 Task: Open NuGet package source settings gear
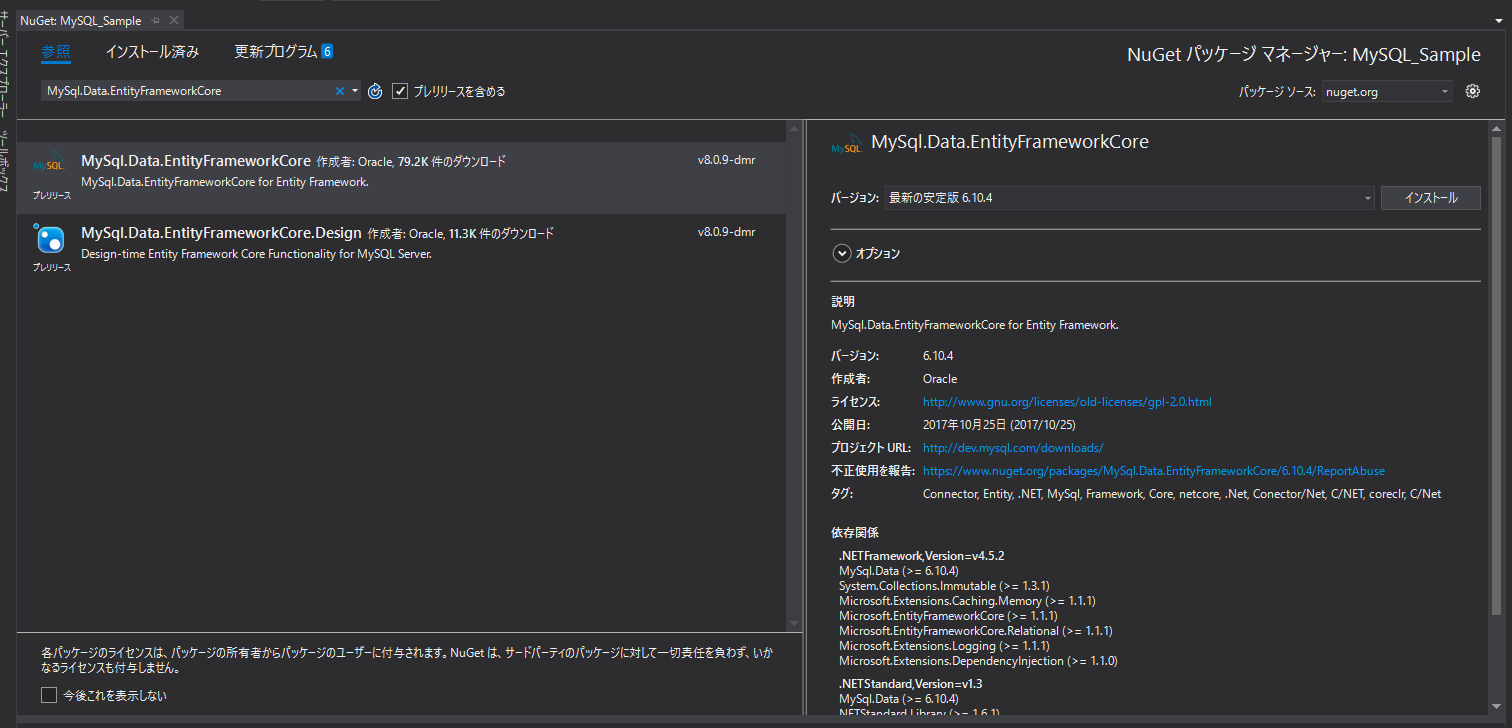(x=1472, y=90)
